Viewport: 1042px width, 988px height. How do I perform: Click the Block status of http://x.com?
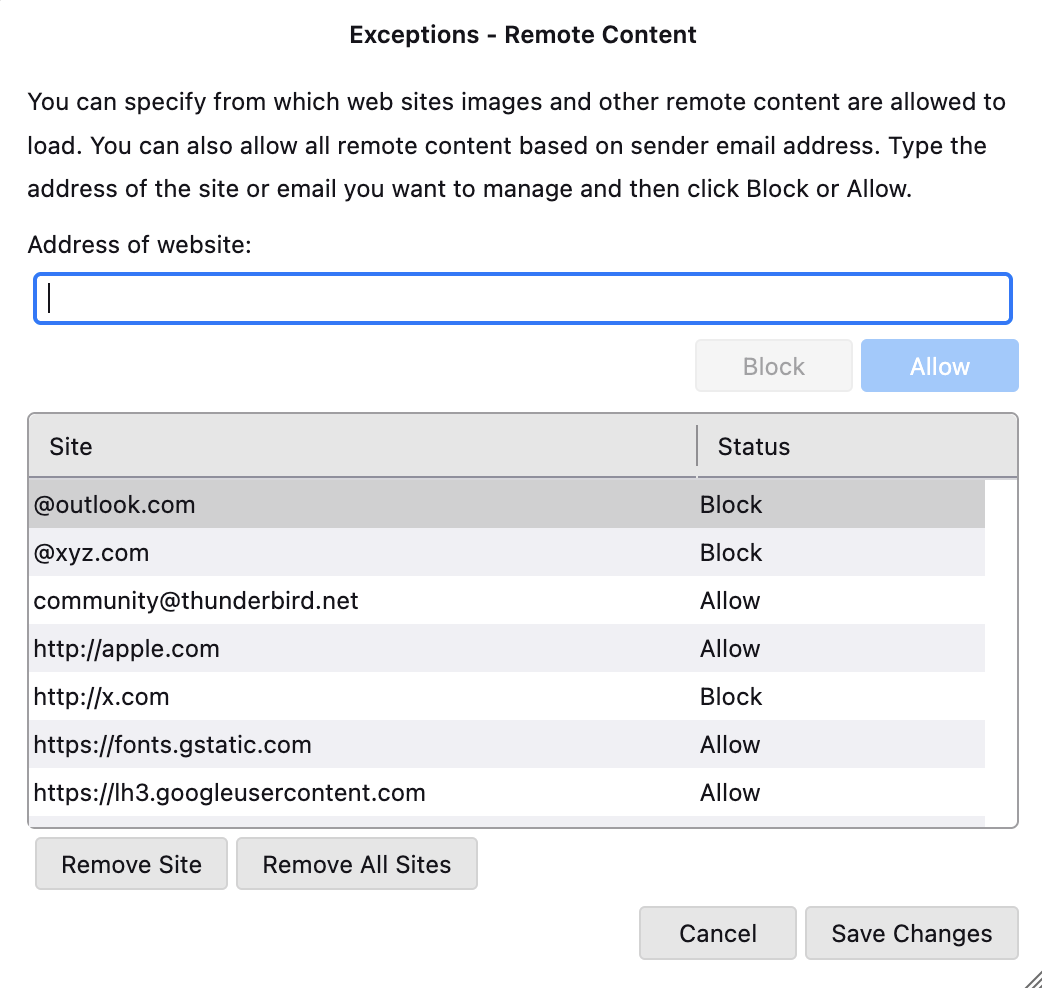point(731,697)
